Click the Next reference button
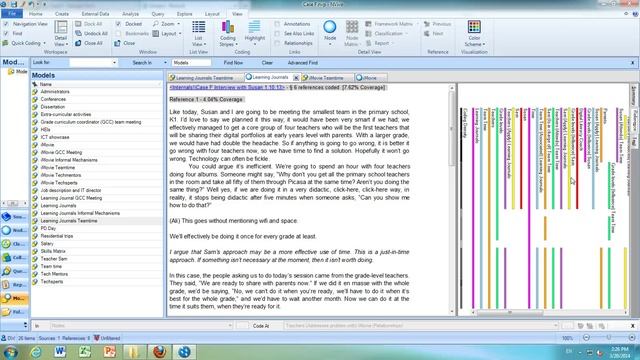640x360 pixels. [433, 33]
